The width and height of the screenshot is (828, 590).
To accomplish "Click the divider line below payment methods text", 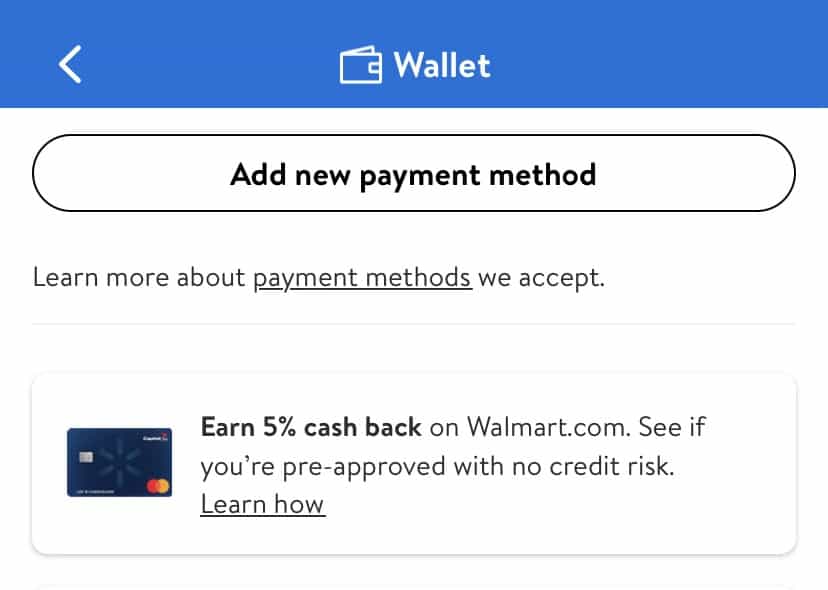I will click(414, 324).
